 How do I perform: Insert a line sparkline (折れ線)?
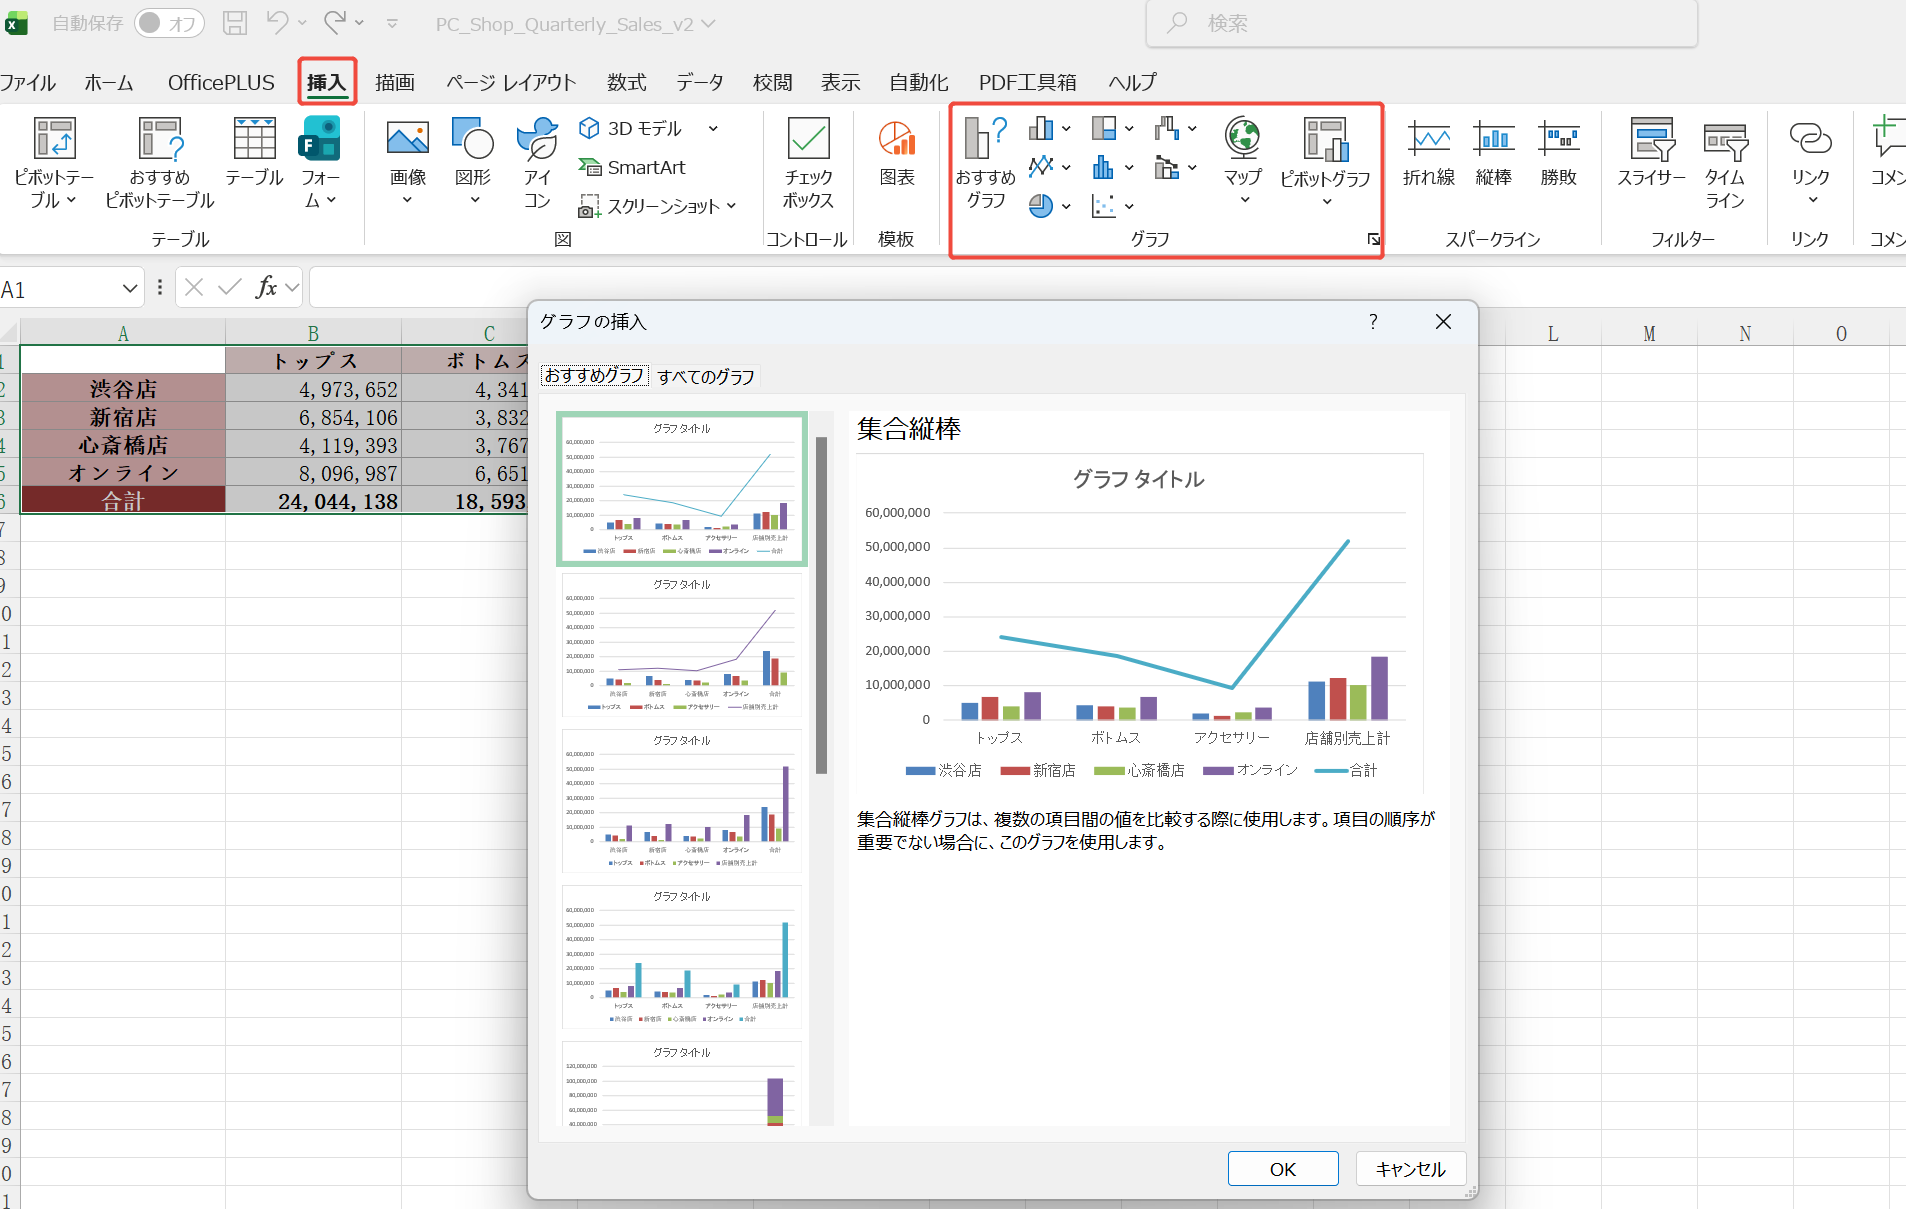tap(1429, 153)
